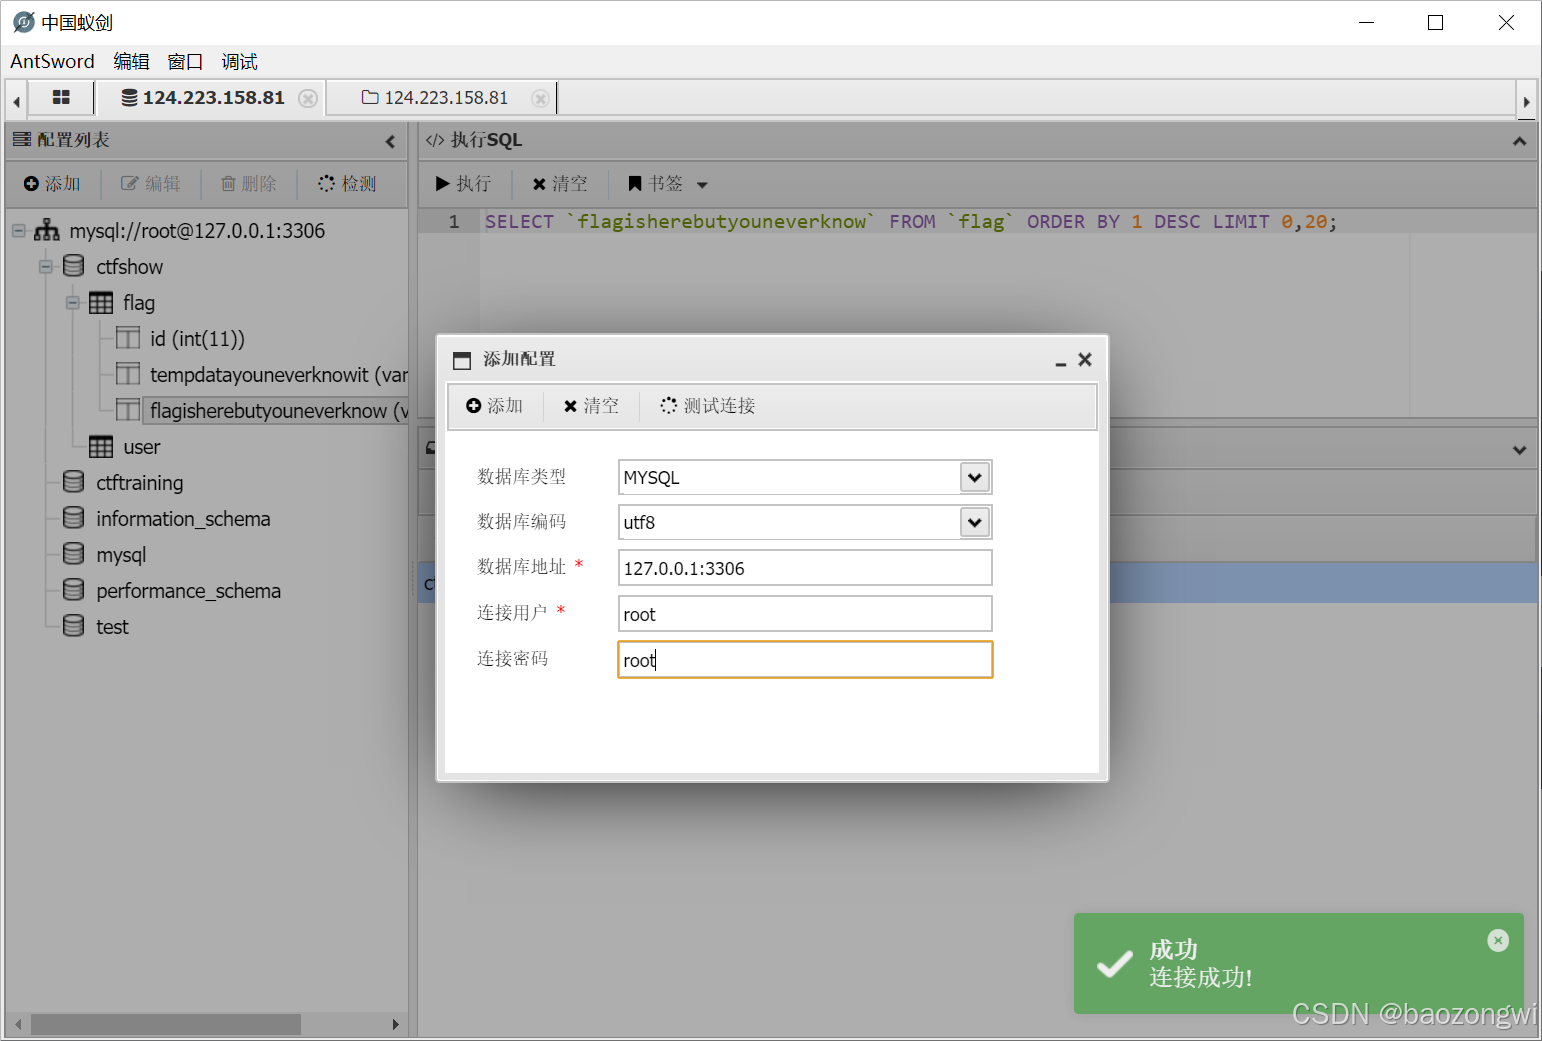Open the 调试 menu
Screen dimensions: 1542x1041
coord(239,61)
